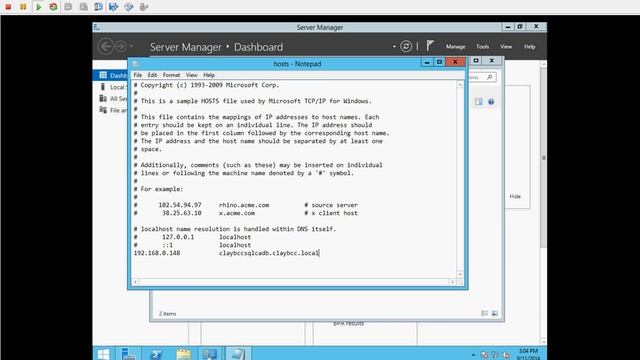Viewport: 640px width, 360px height.
Task: Click the rhino.acme.com example text
Action: point(244,205)
